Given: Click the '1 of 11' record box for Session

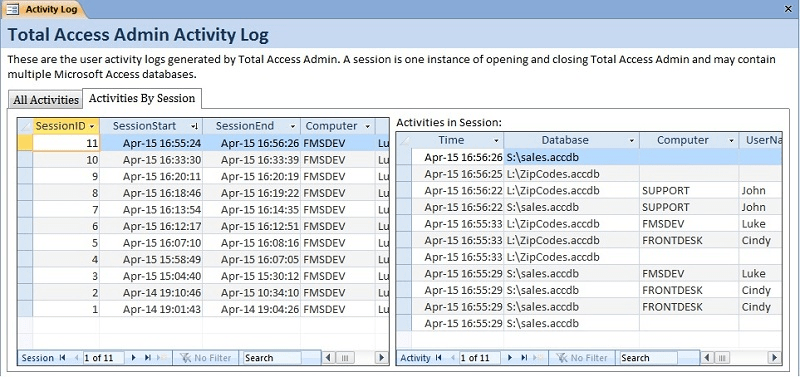Looking at the screenshot, I should tap(104, 358).
